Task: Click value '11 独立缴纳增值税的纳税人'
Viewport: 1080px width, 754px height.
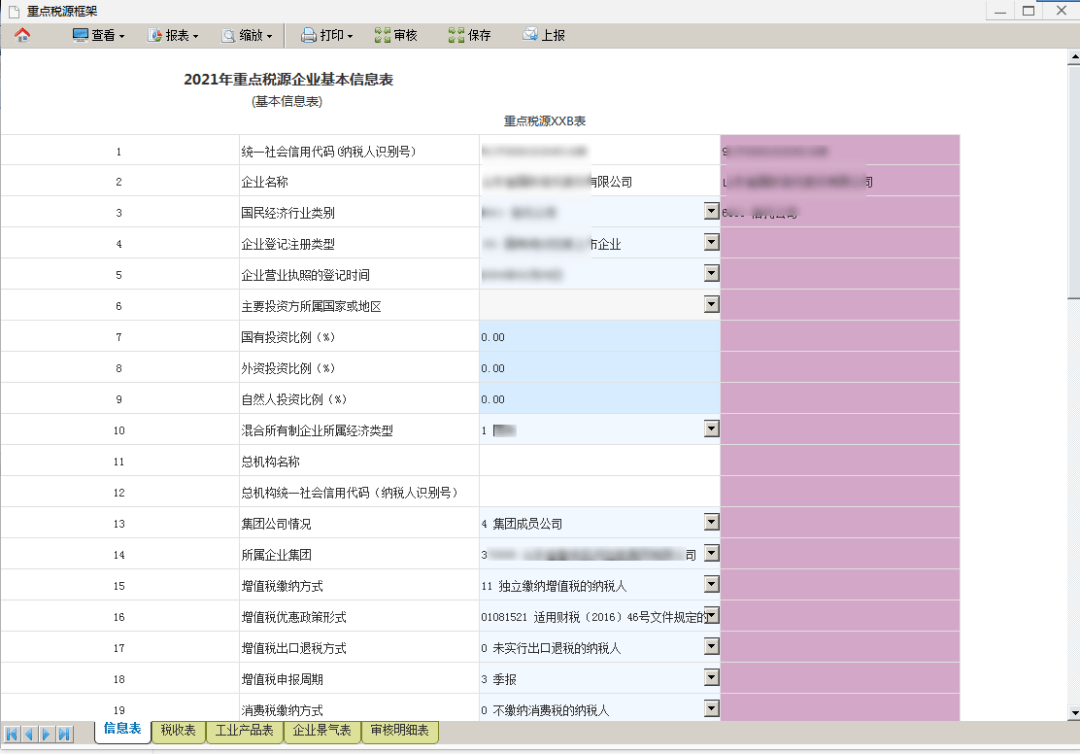Action: coord(554,586)
